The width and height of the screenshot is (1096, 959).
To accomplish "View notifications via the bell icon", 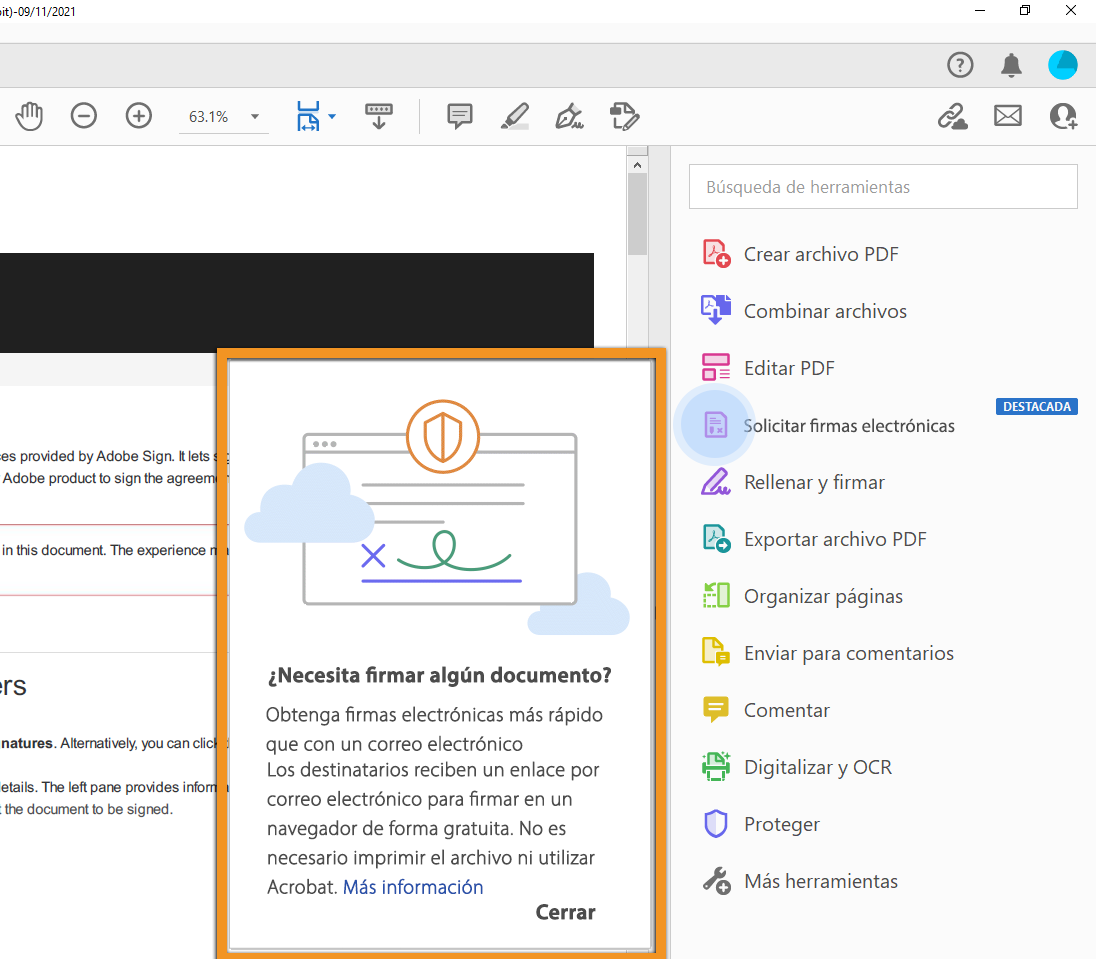I will pyautogui.click(x=1011, y=65).
